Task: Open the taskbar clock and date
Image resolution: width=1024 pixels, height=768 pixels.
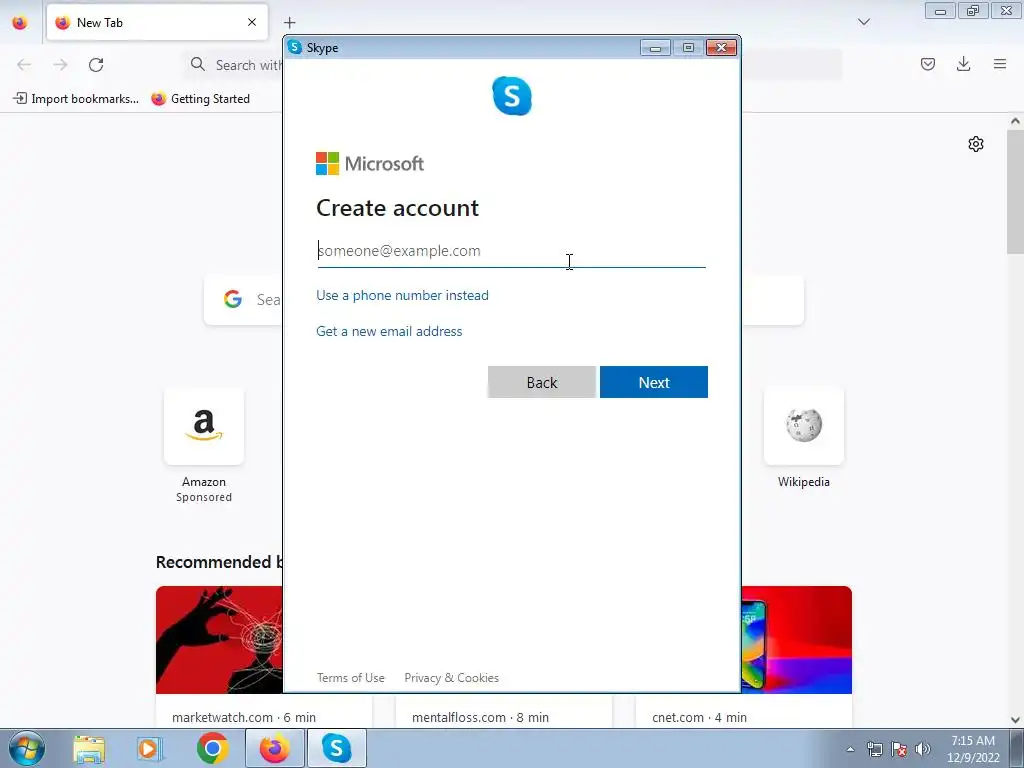Action: point(973,749)
